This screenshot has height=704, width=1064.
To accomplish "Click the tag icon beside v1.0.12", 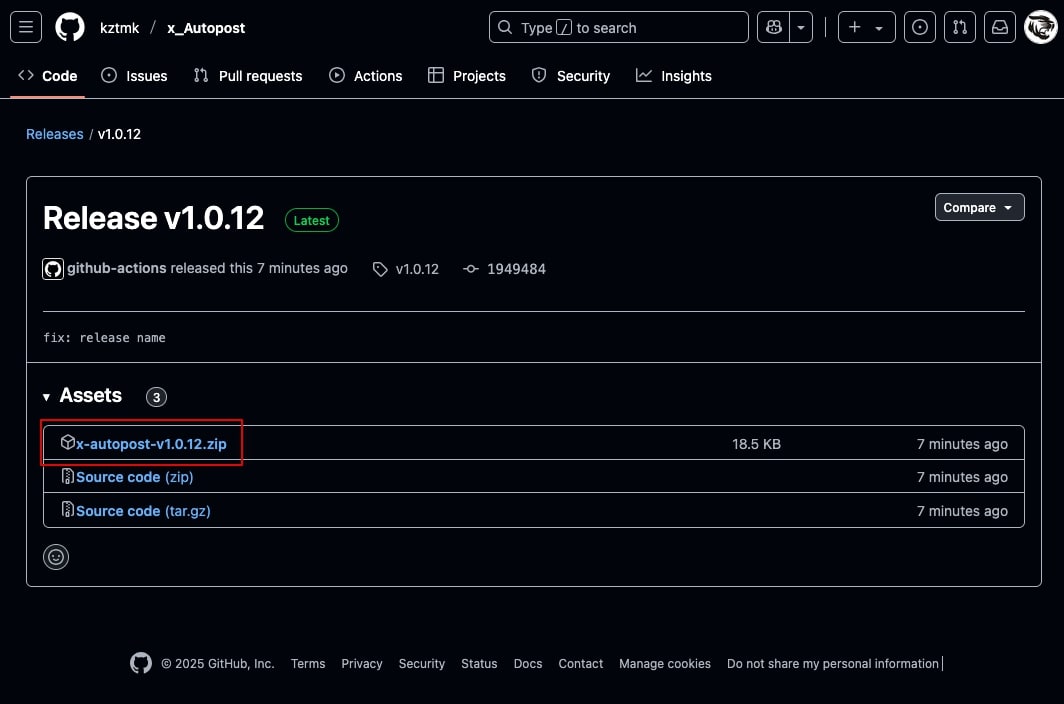I will click(380, 269).
